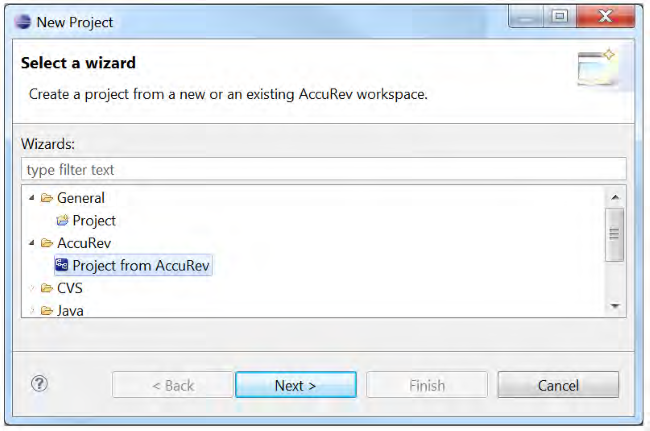This screenshot has height=431, width=650.
Task: Click the Project wizard icon
Action: [x=62, y=221]
